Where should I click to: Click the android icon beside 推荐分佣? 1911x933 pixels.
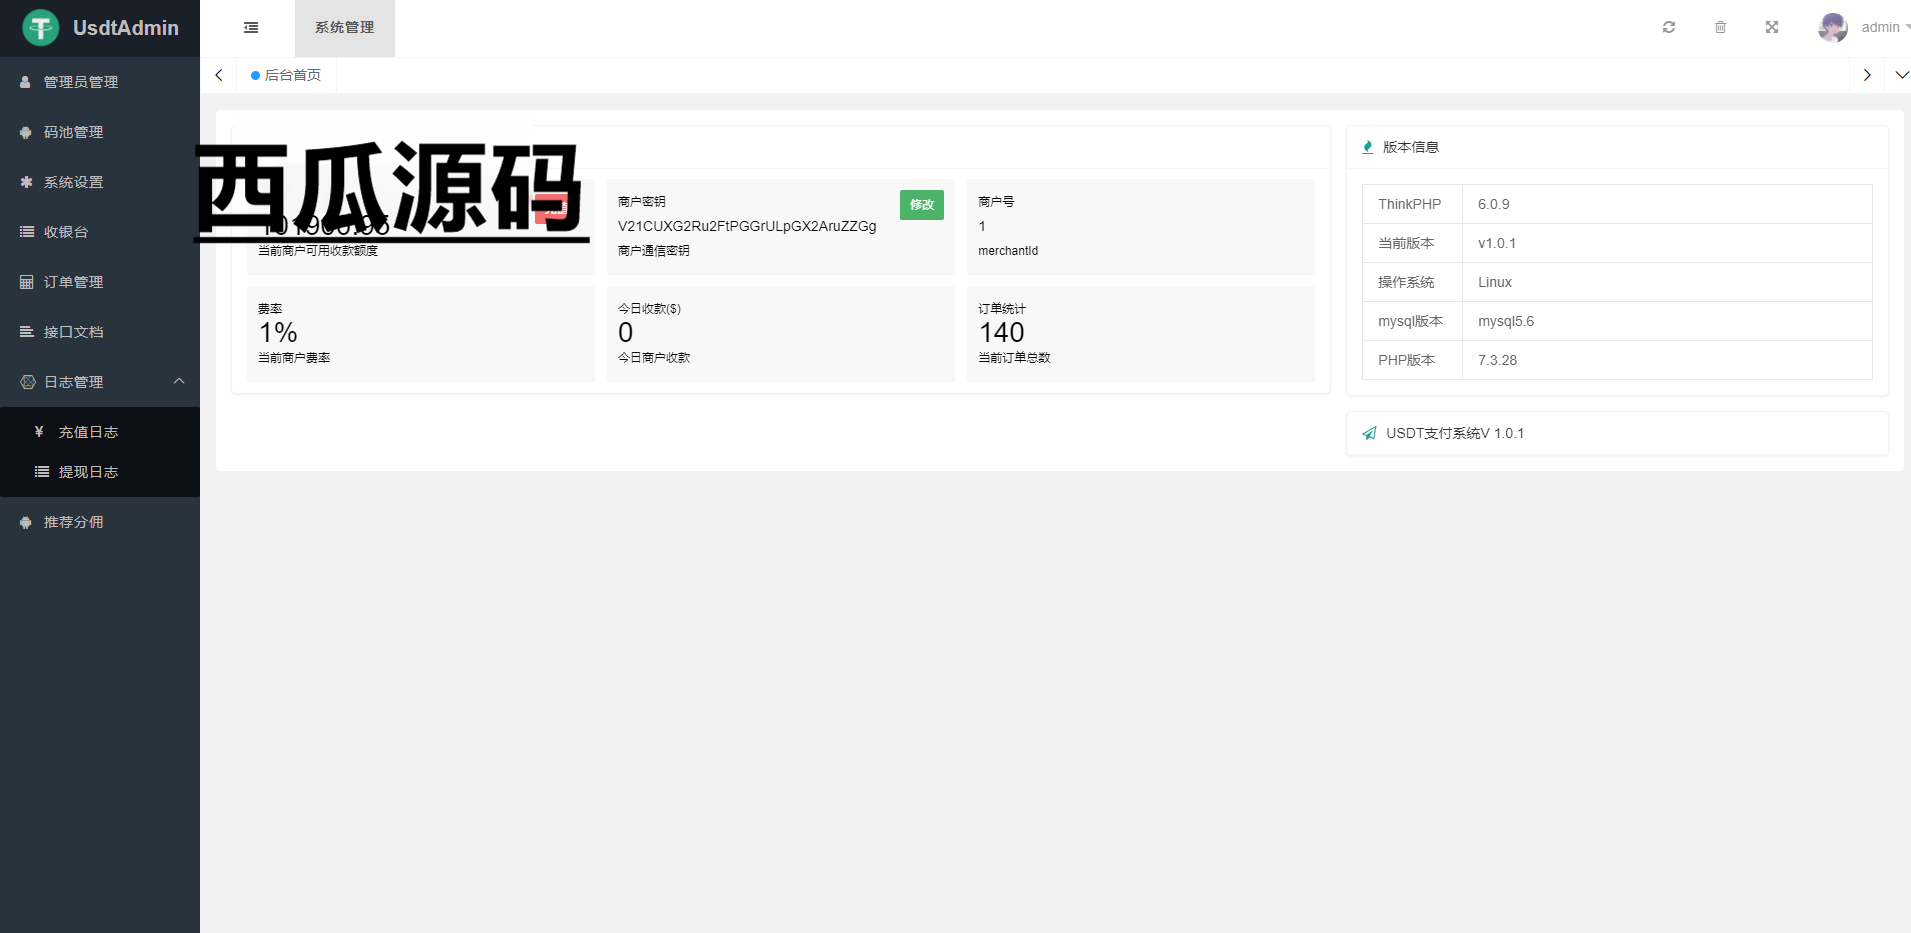(26, 522)
